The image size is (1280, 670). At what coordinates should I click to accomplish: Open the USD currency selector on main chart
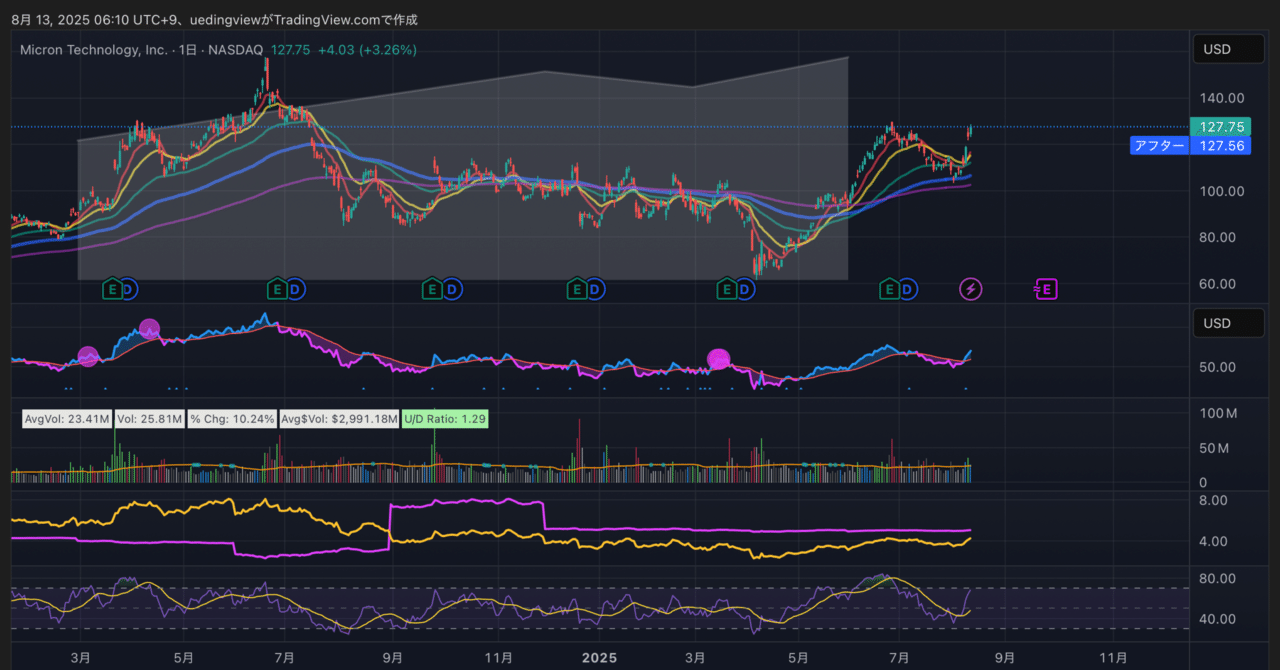point(1228,49)
